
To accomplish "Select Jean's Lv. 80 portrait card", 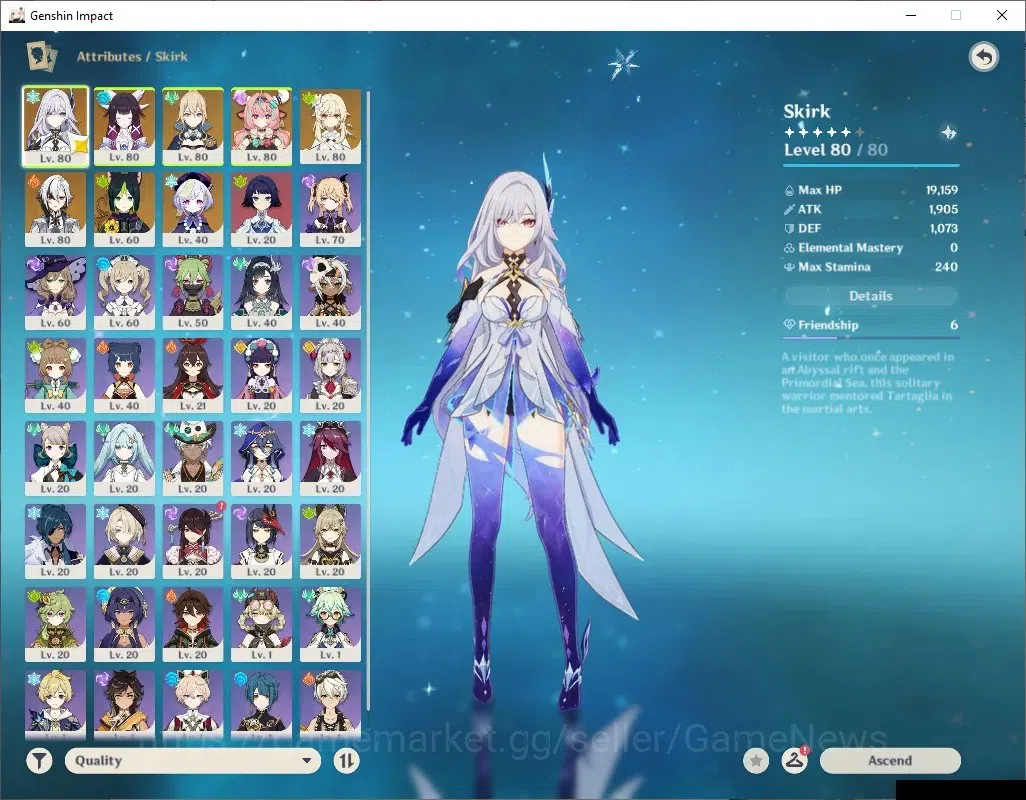I will coord(193,127).
